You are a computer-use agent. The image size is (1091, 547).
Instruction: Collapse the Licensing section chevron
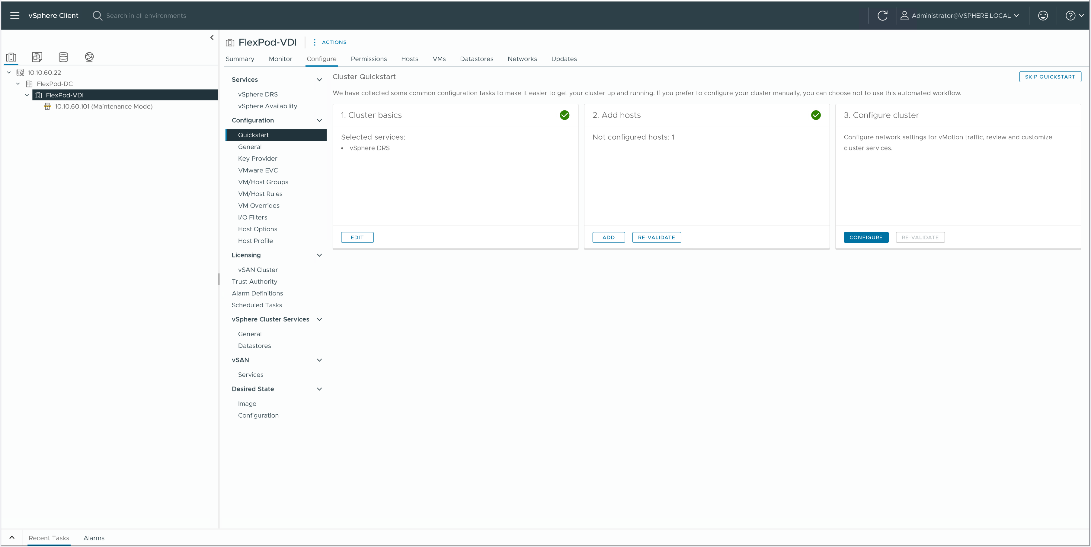(319, 255)
